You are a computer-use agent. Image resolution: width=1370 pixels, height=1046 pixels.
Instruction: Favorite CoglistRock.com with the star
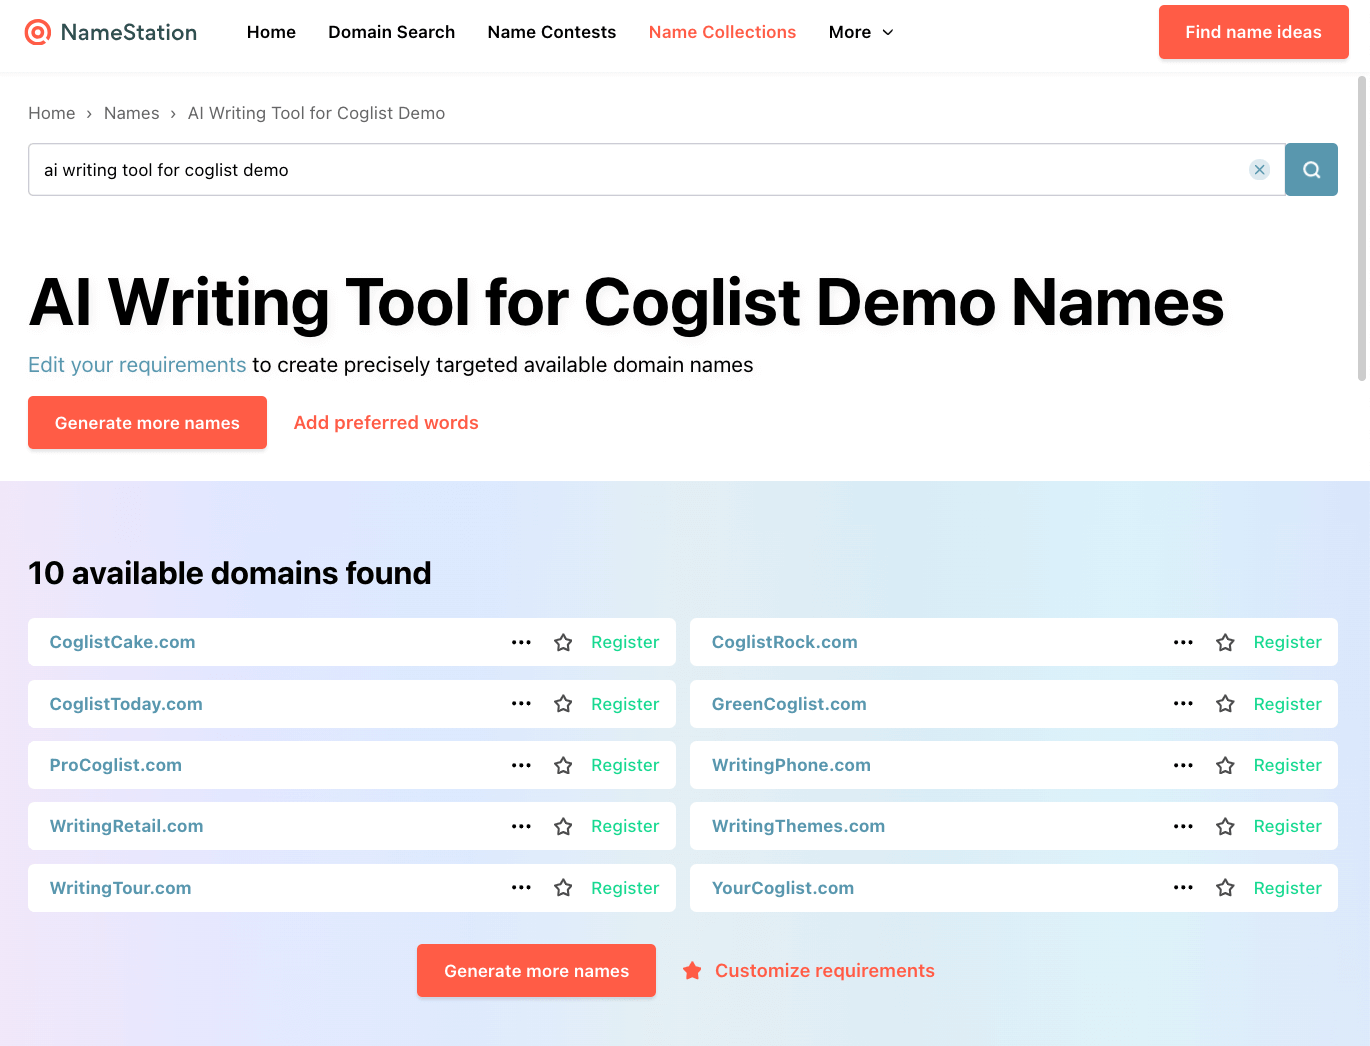[x=1225, y=642]
